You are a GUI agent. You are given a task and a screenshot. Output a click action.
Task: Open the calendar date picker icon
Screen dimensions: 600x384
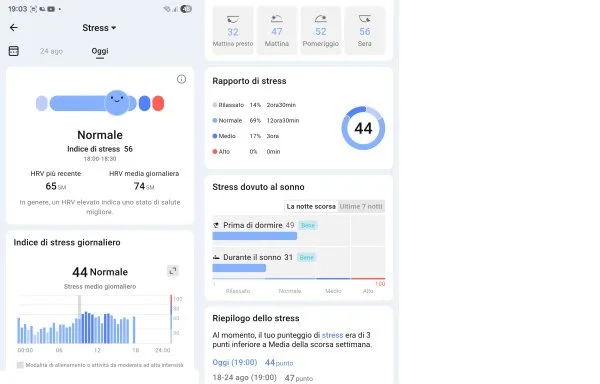14,51
